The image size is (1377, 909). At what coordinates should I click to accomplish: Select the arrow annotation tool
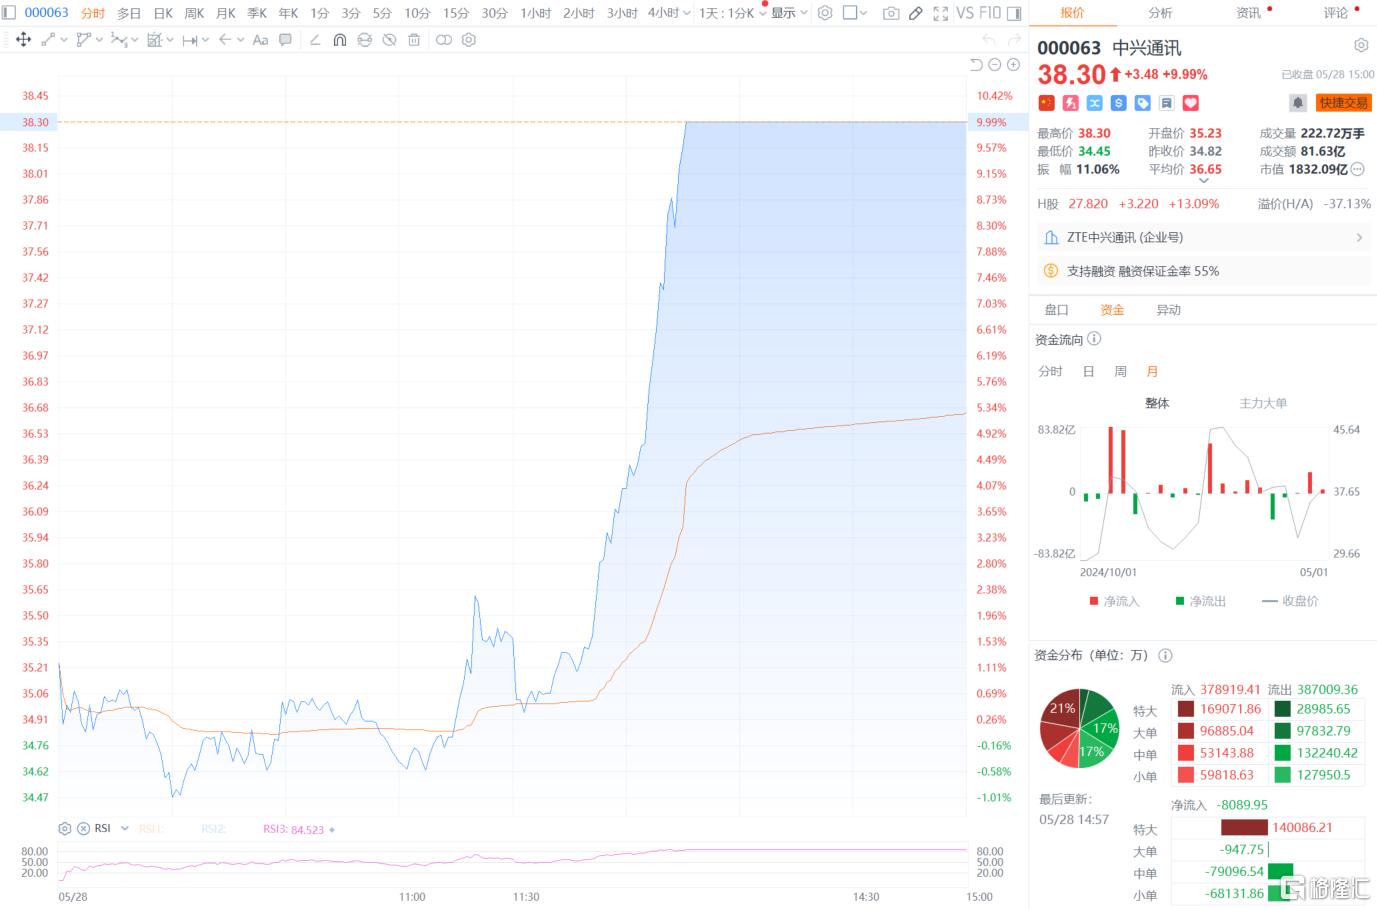(225, 40)
